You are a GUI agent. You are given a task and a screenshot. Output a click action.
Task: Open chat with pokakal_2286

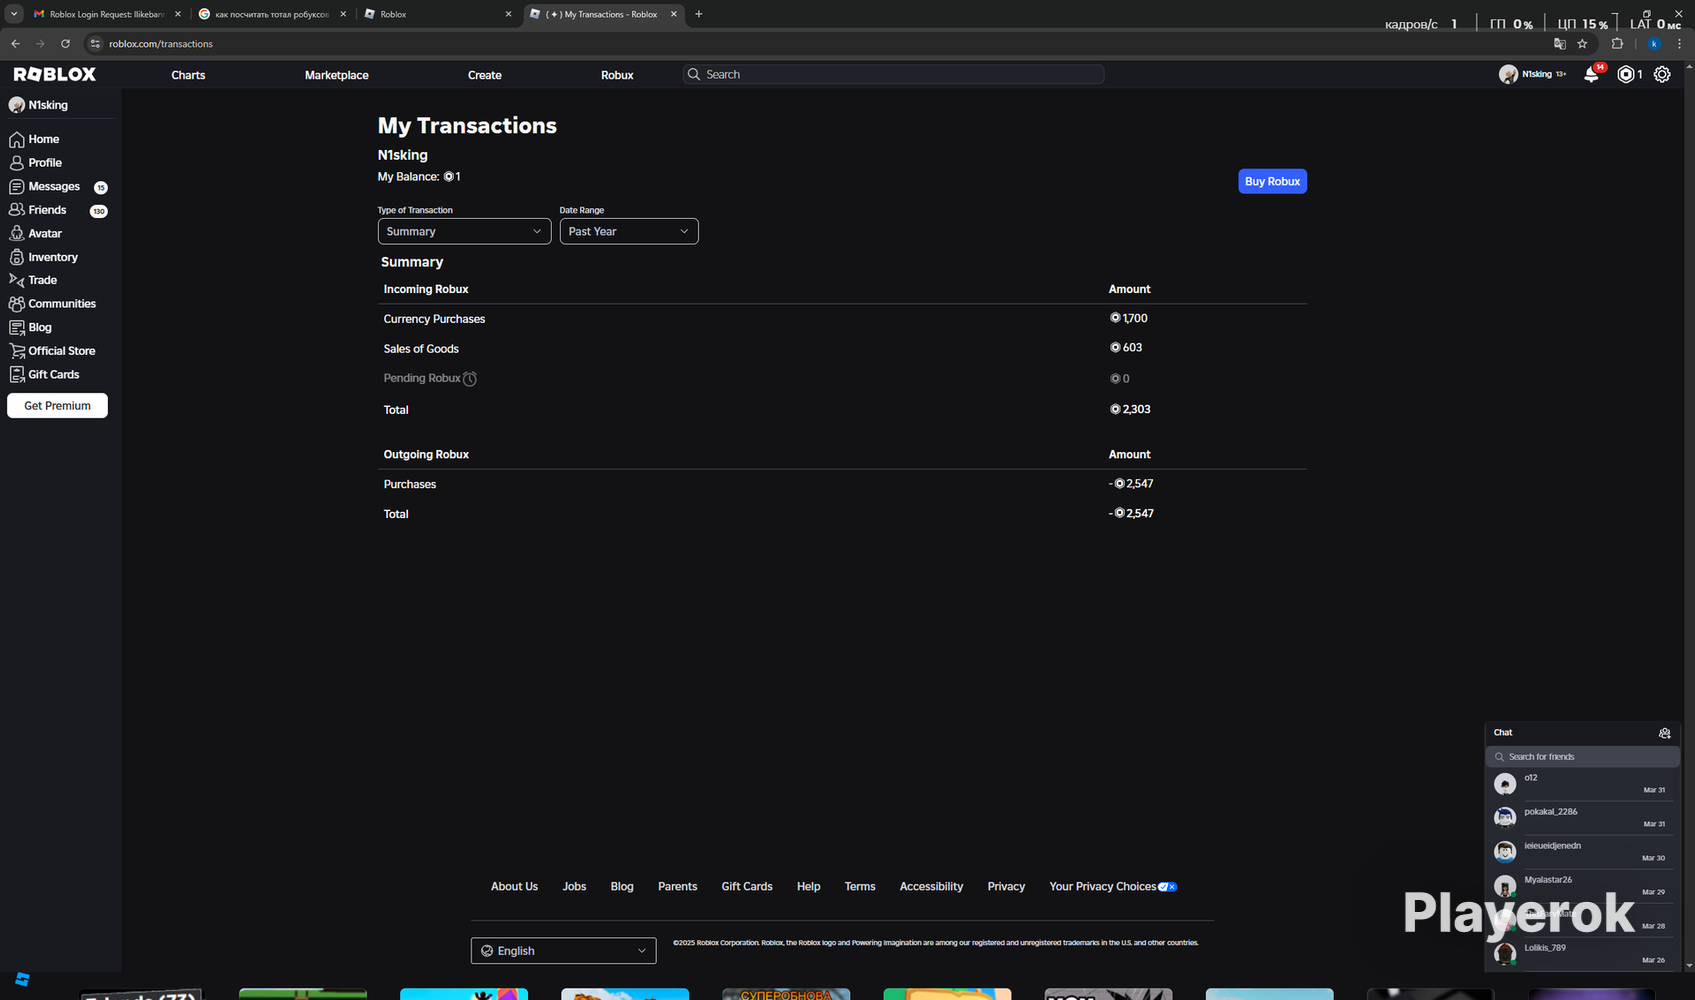click(1582, 818)
